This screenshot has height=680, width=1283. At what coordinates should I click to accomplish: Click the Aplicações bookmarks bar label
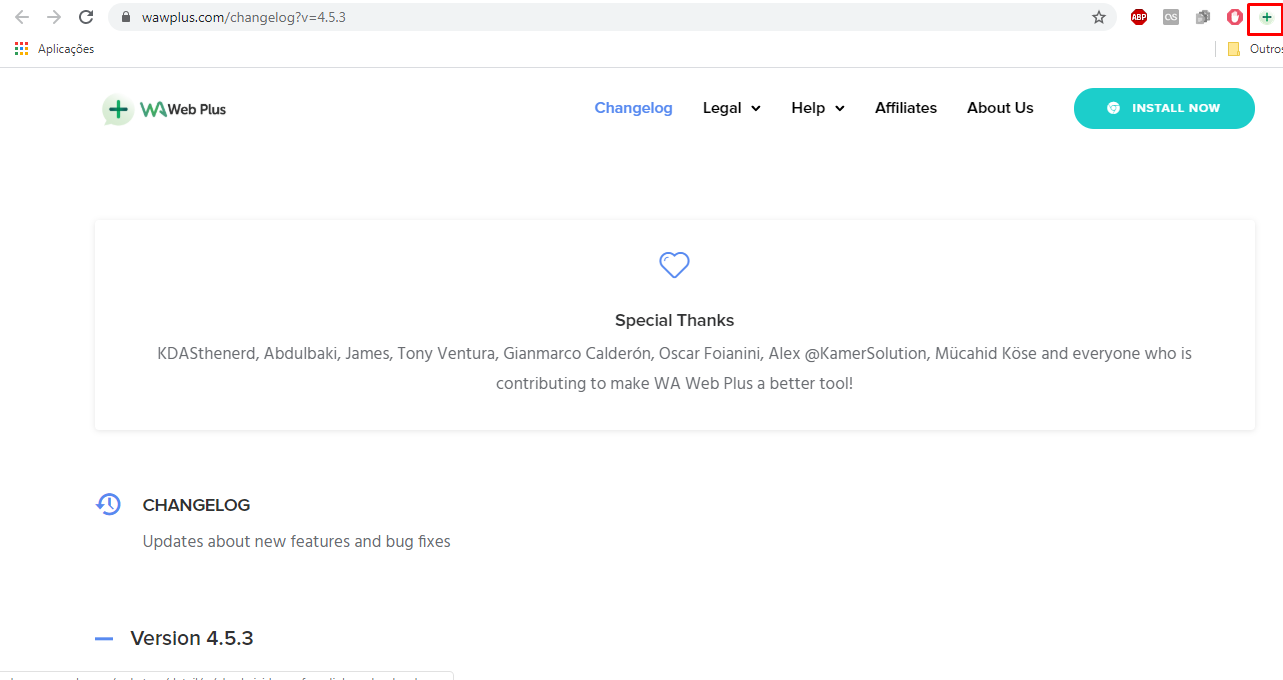click(x=66, y=48)
